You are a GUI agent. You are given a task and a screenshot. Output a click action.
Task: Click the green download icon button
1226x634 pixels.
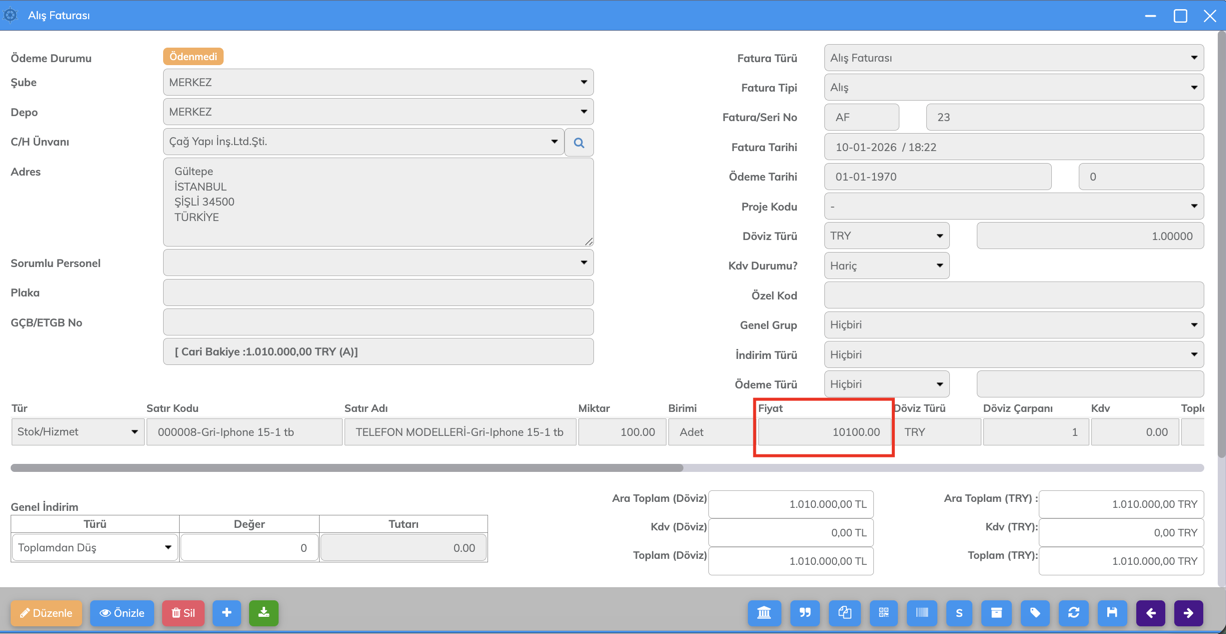point(264,613)
